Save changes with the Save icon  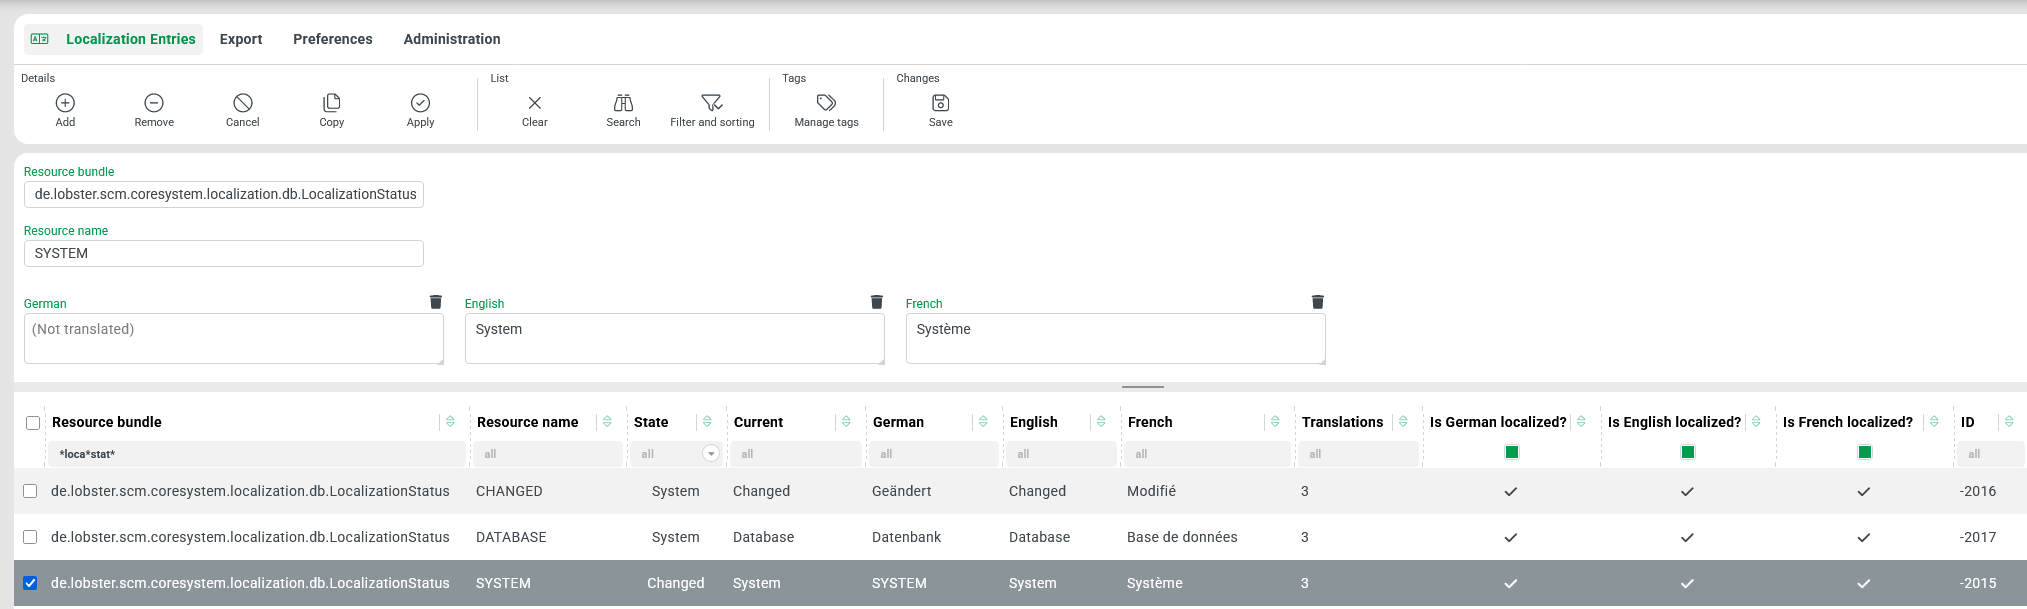coord(940,103)
